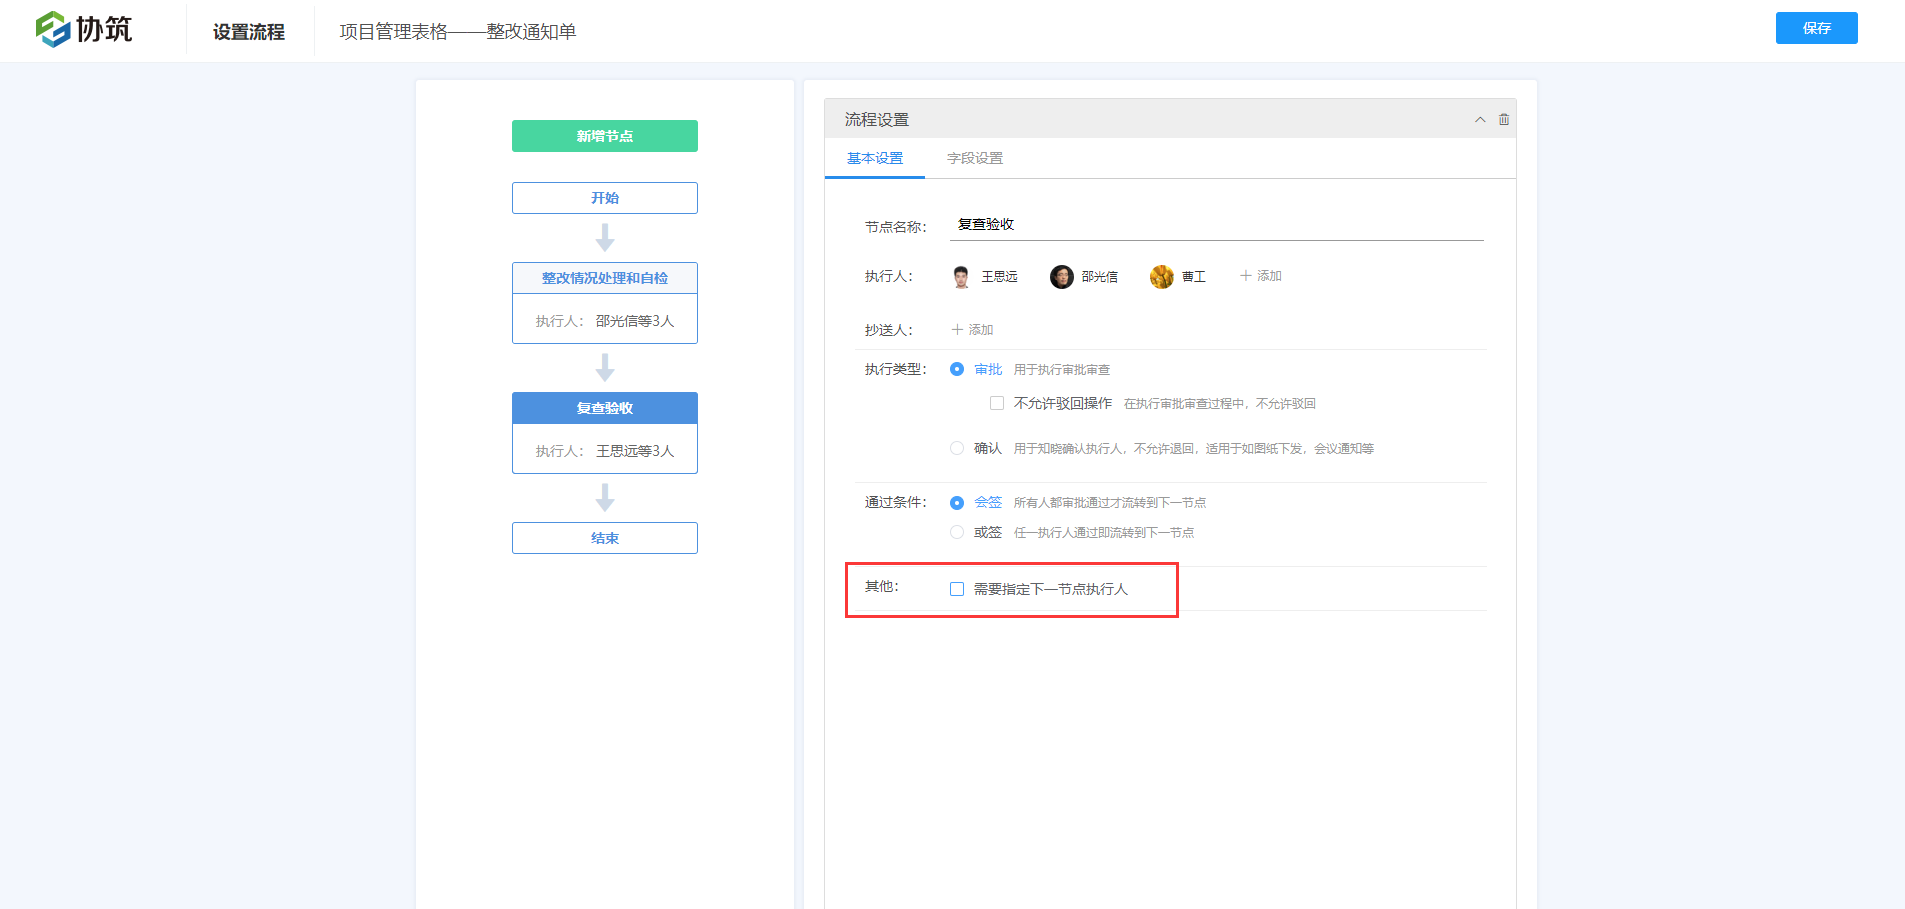Check 不允许驳回操作 option
This screenshot has height=909, width=1905.
point(996,402)
